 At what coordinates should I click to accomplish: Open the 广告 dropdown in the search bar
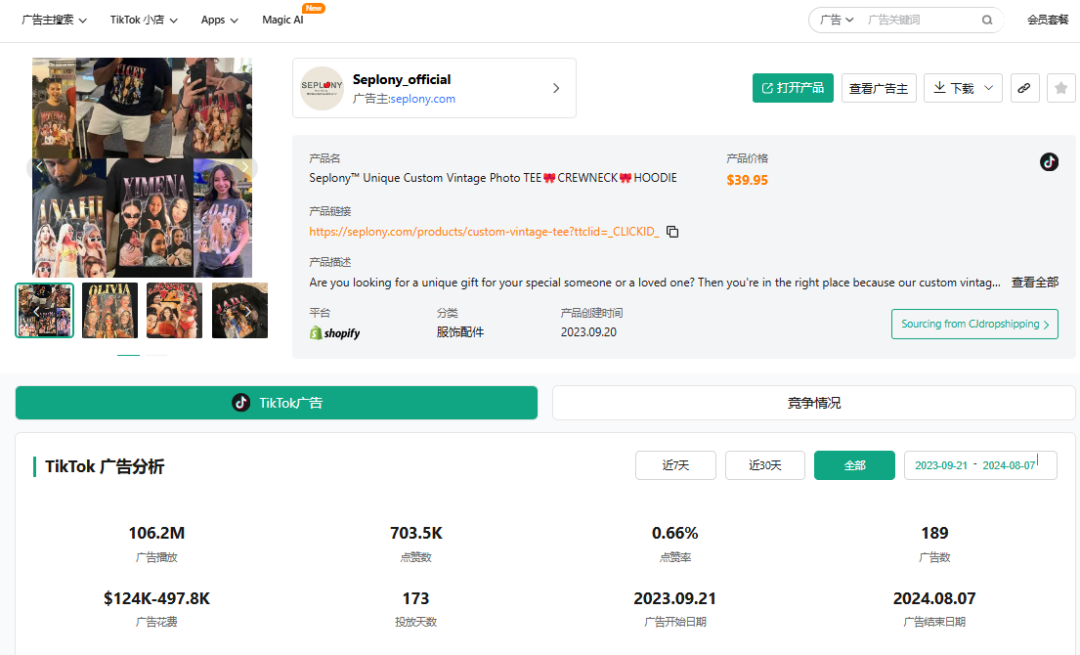[838, 19]
